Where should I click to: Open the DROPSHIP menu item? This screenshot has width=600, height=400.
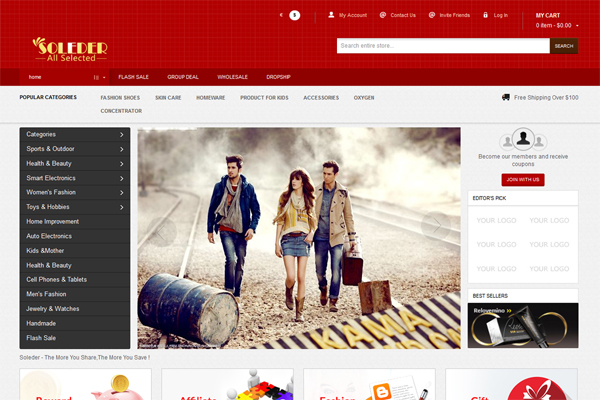click(x=278, y=77)
